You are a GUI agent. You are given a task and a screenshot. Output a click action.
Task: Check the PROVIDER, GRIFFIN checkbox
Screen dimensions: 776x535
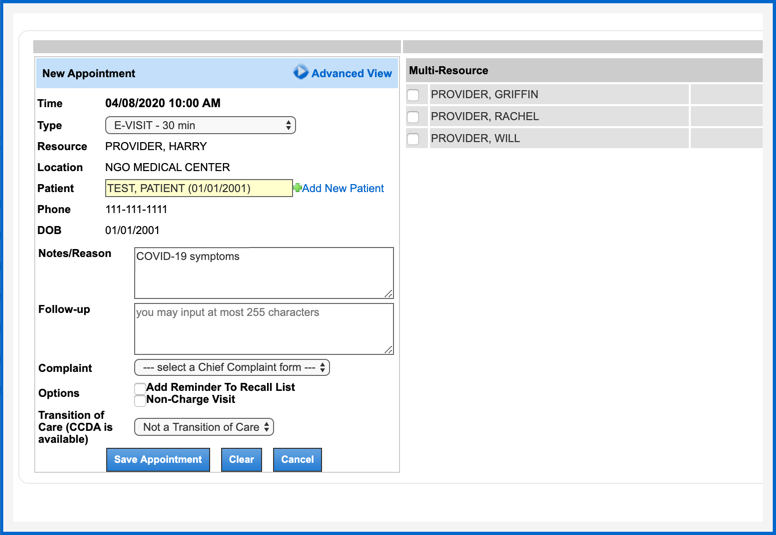pyautogui.click(x=413, y=95)
